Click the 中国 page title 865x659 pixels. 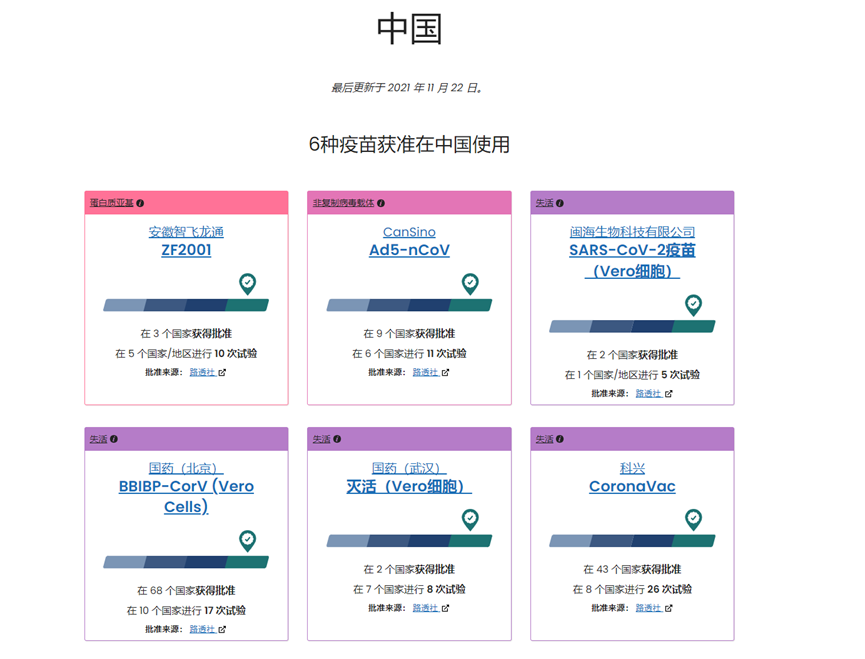click(409, 29)
